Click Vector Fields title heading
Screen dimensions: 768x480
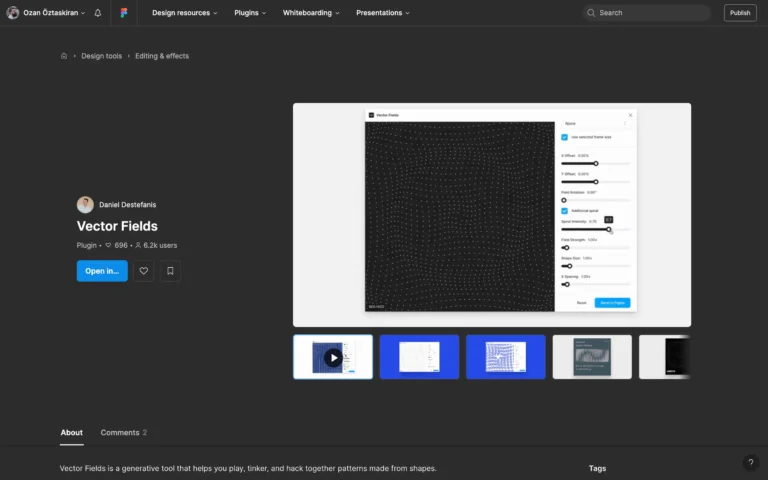pos(117,226)
